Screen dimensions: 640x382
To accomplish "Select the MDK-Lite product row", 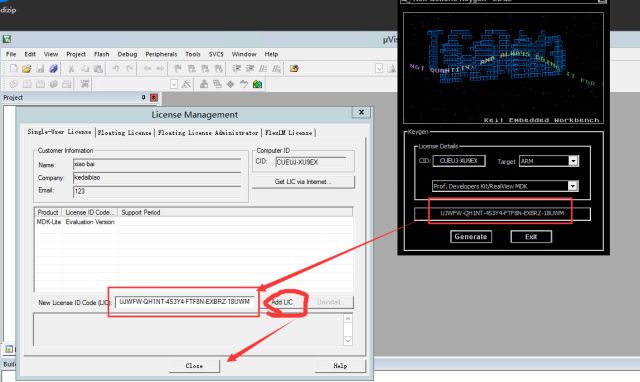I will pos(193,222).
